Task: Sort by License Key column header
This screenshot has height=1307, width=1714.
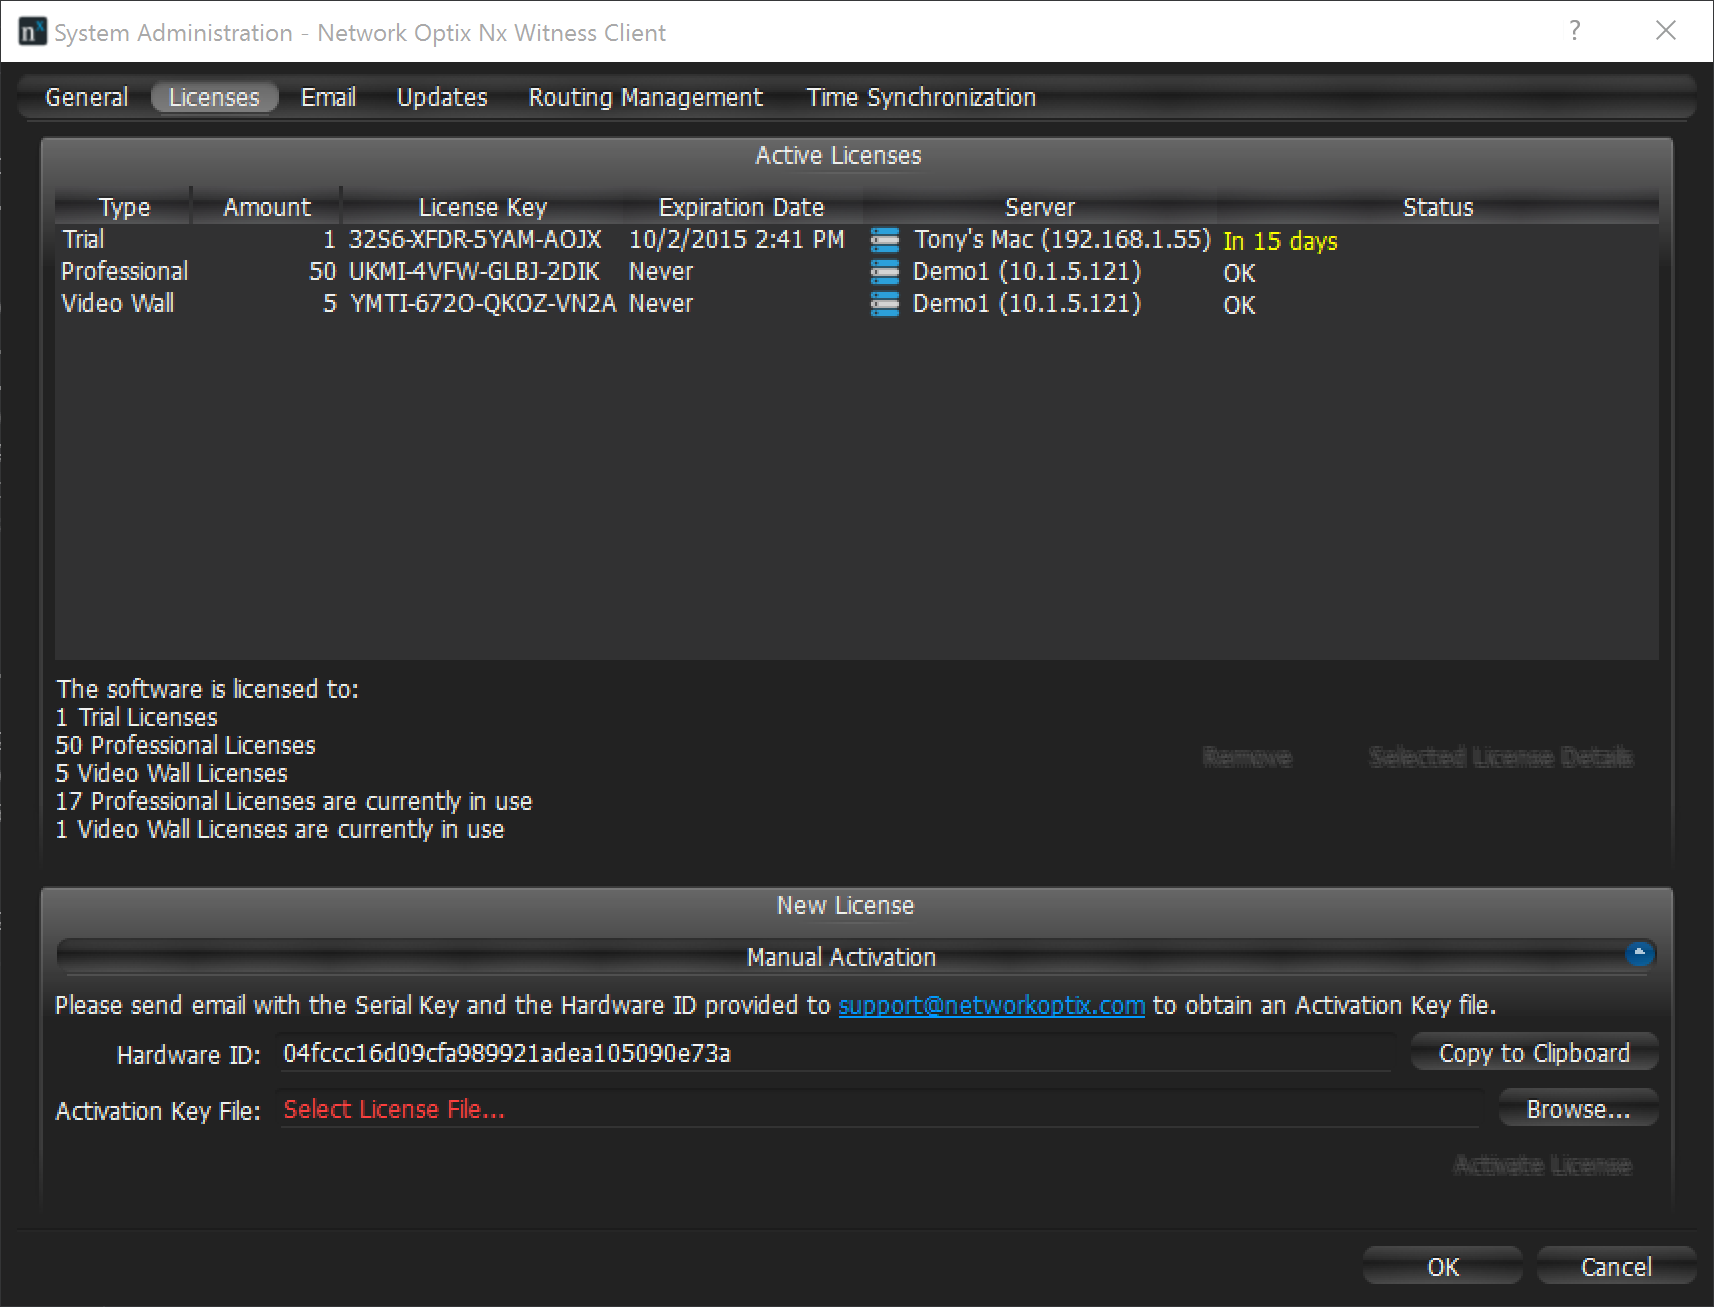Action: point(482,207)
